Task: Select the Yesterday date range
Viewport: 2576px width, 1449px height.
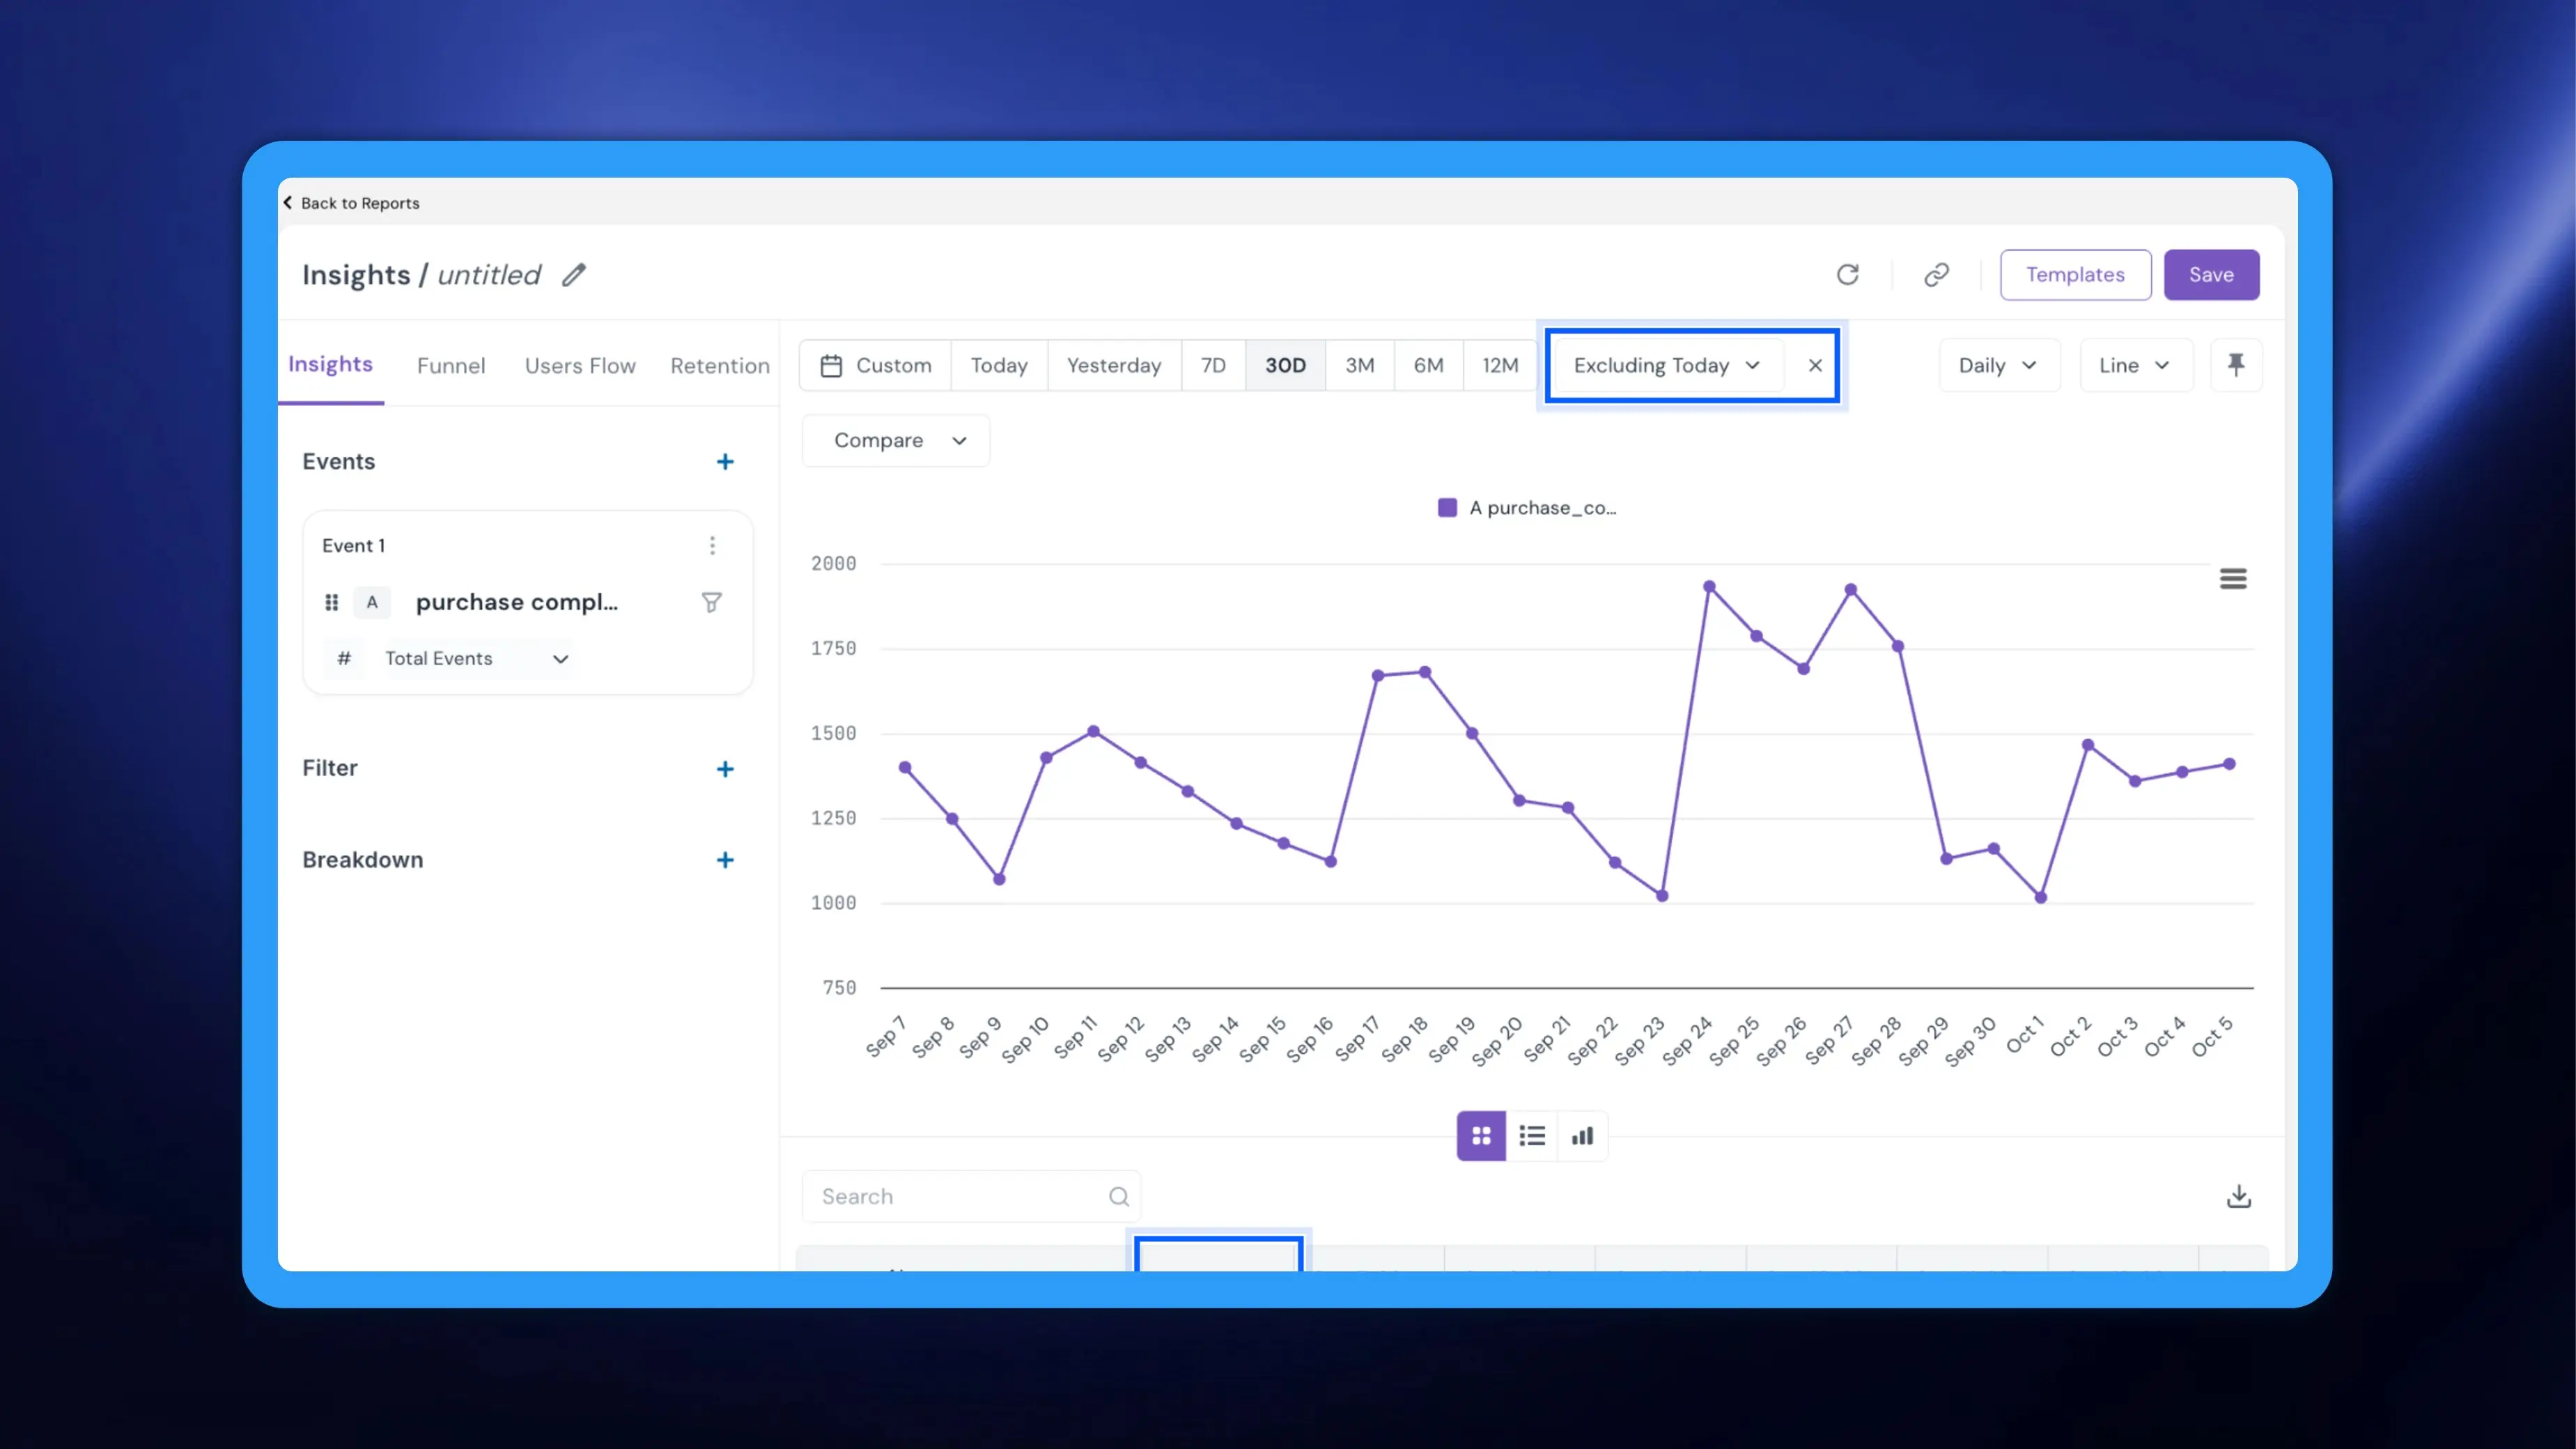Action: coord(1114,366)
